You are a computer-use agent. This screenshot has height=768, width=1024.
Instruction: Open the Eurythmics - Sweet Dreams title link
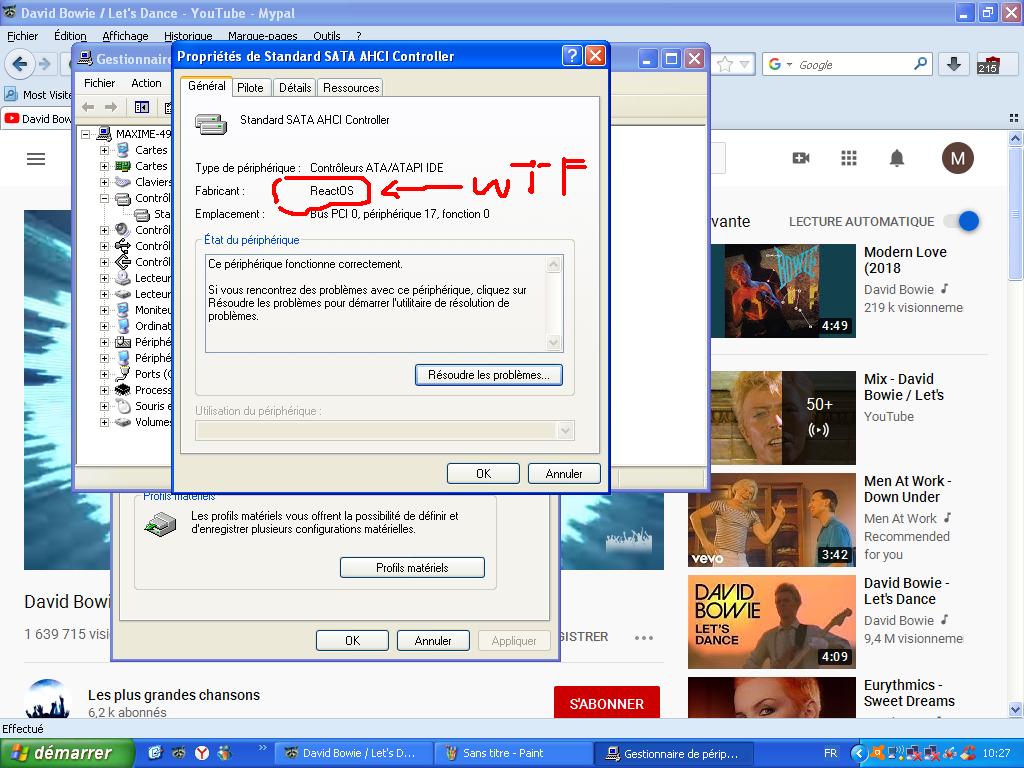[909, 693]
